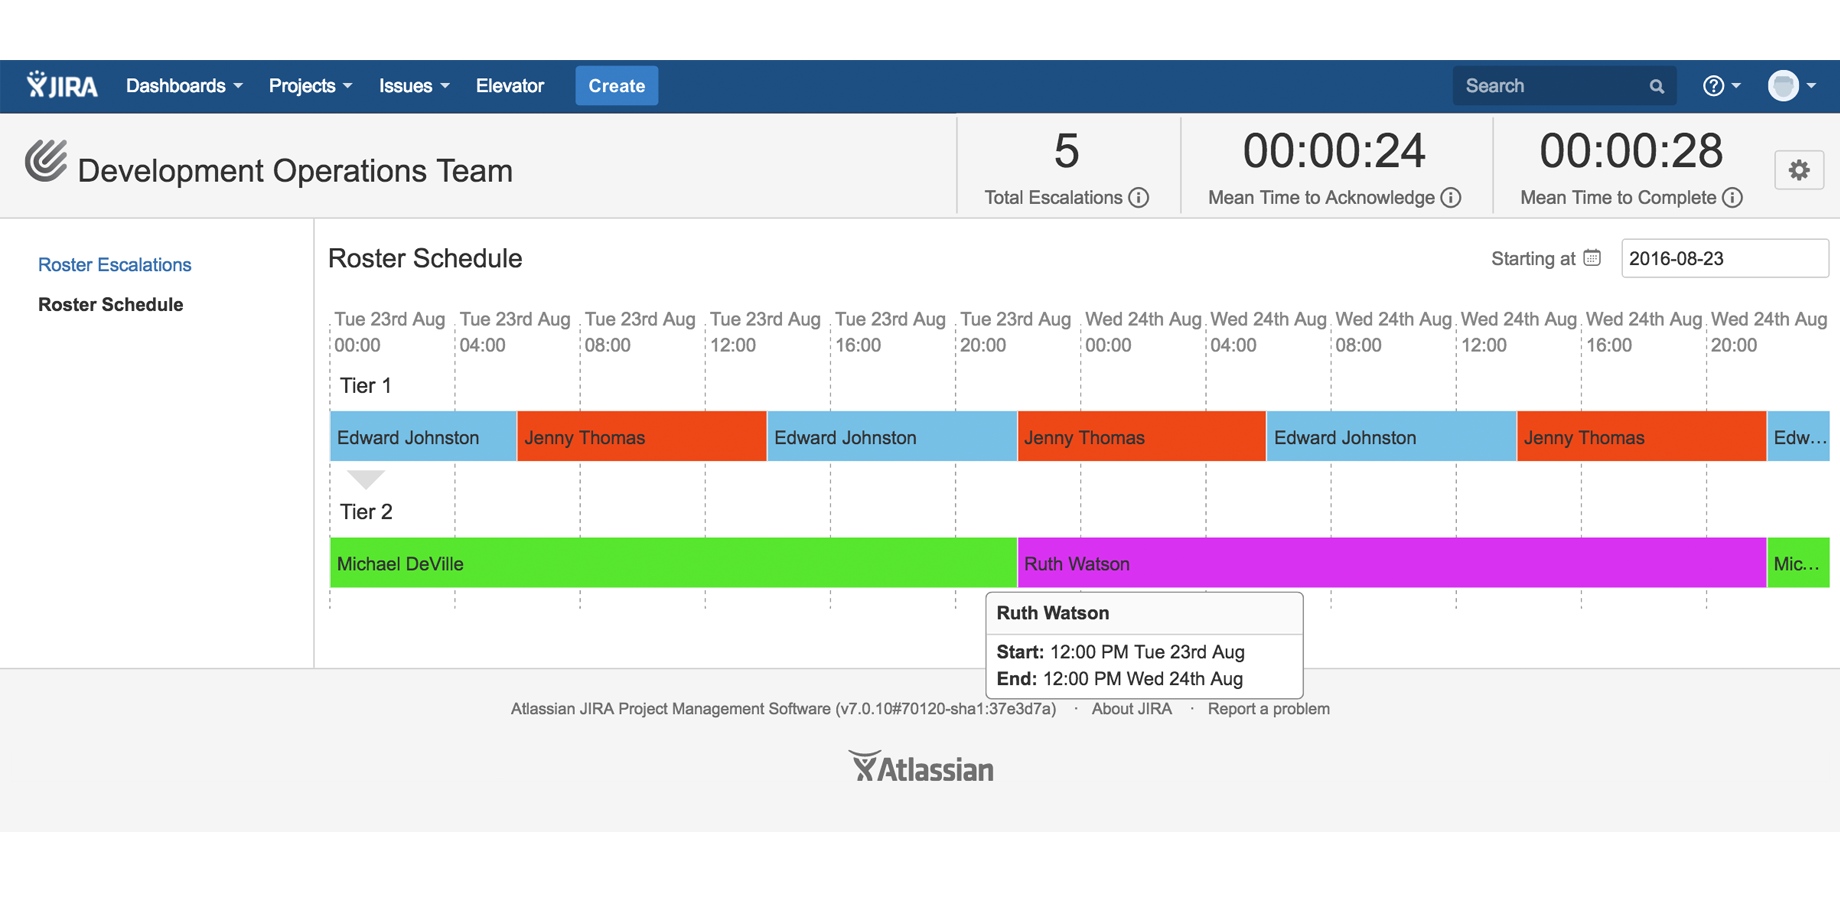Open the help question-mark menu

click(1721, 86)
